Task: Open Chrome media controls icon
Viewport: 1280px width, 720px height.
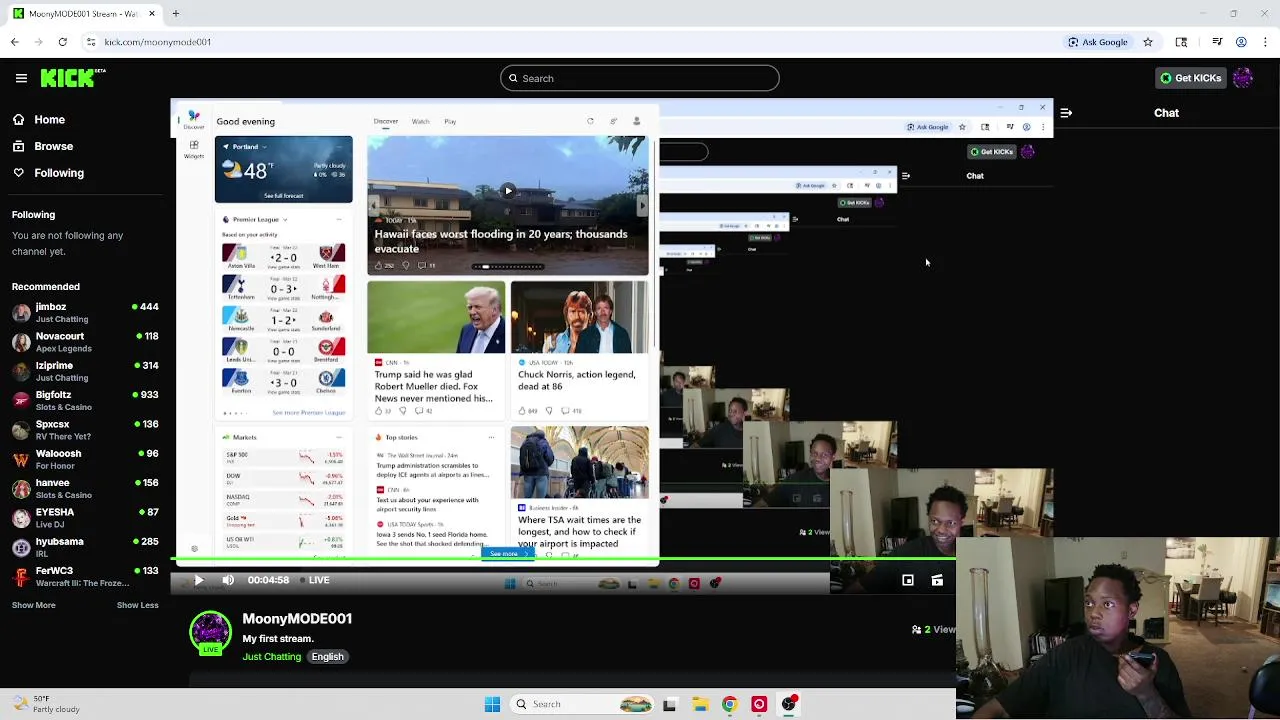Action: pyautogui.click(x=1217, y=42)
